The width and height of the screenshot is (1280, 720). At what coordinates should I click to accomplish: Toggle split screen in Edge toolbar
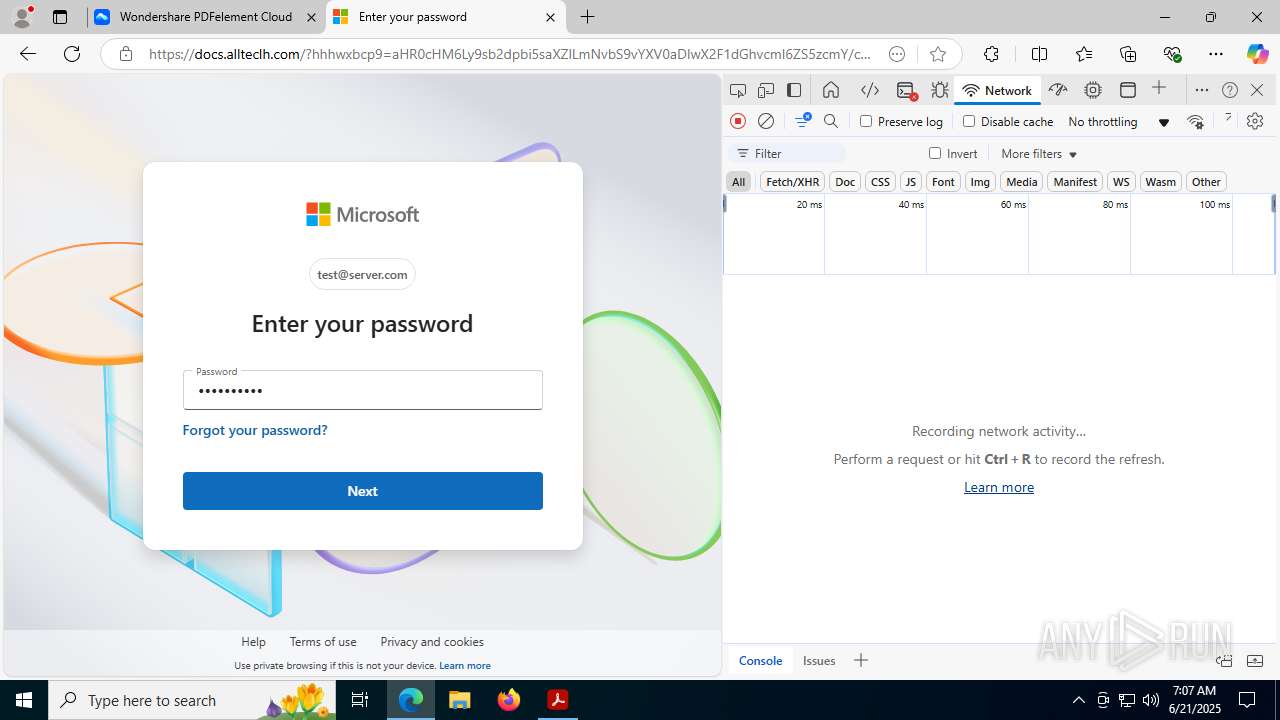(1039, 54)
